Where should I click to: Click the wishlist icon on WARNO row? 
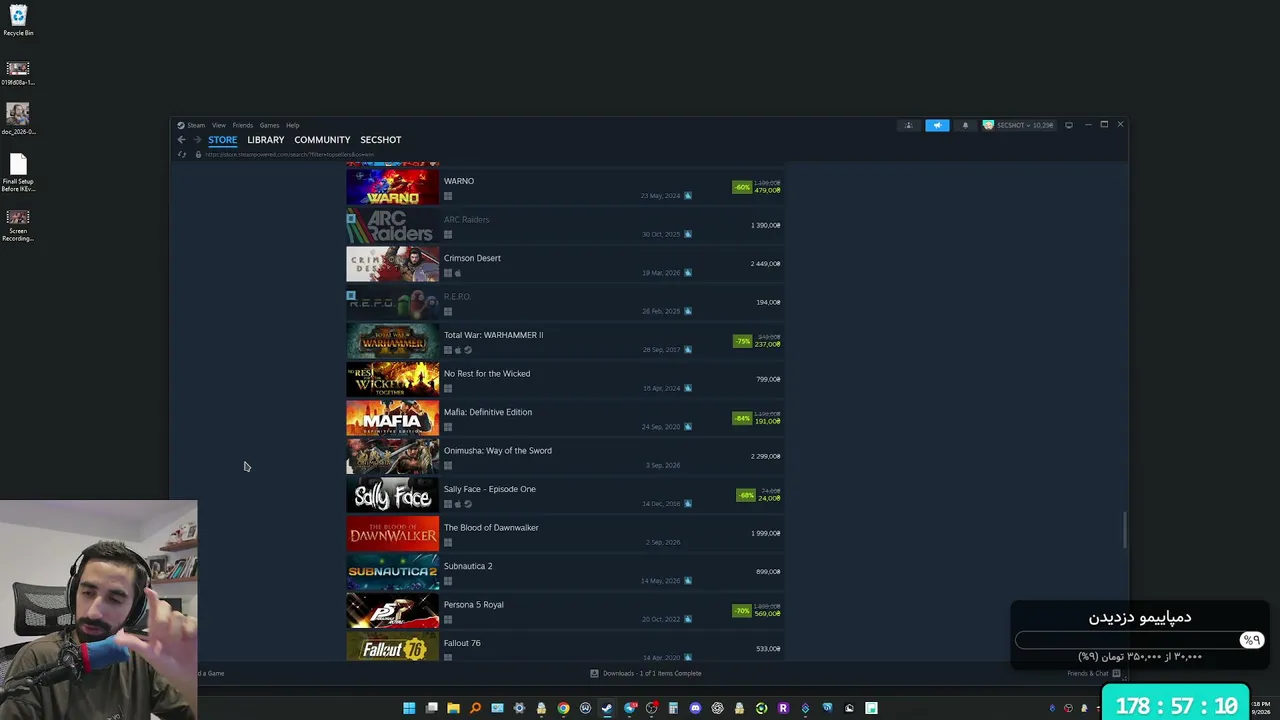click(688, 196)
